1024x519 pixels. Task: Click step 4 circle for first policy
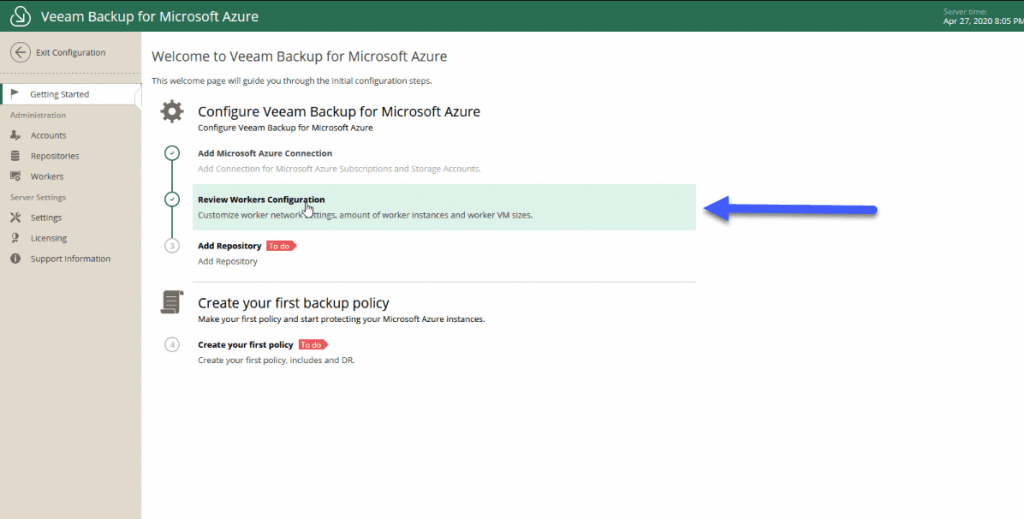point(172,345)
